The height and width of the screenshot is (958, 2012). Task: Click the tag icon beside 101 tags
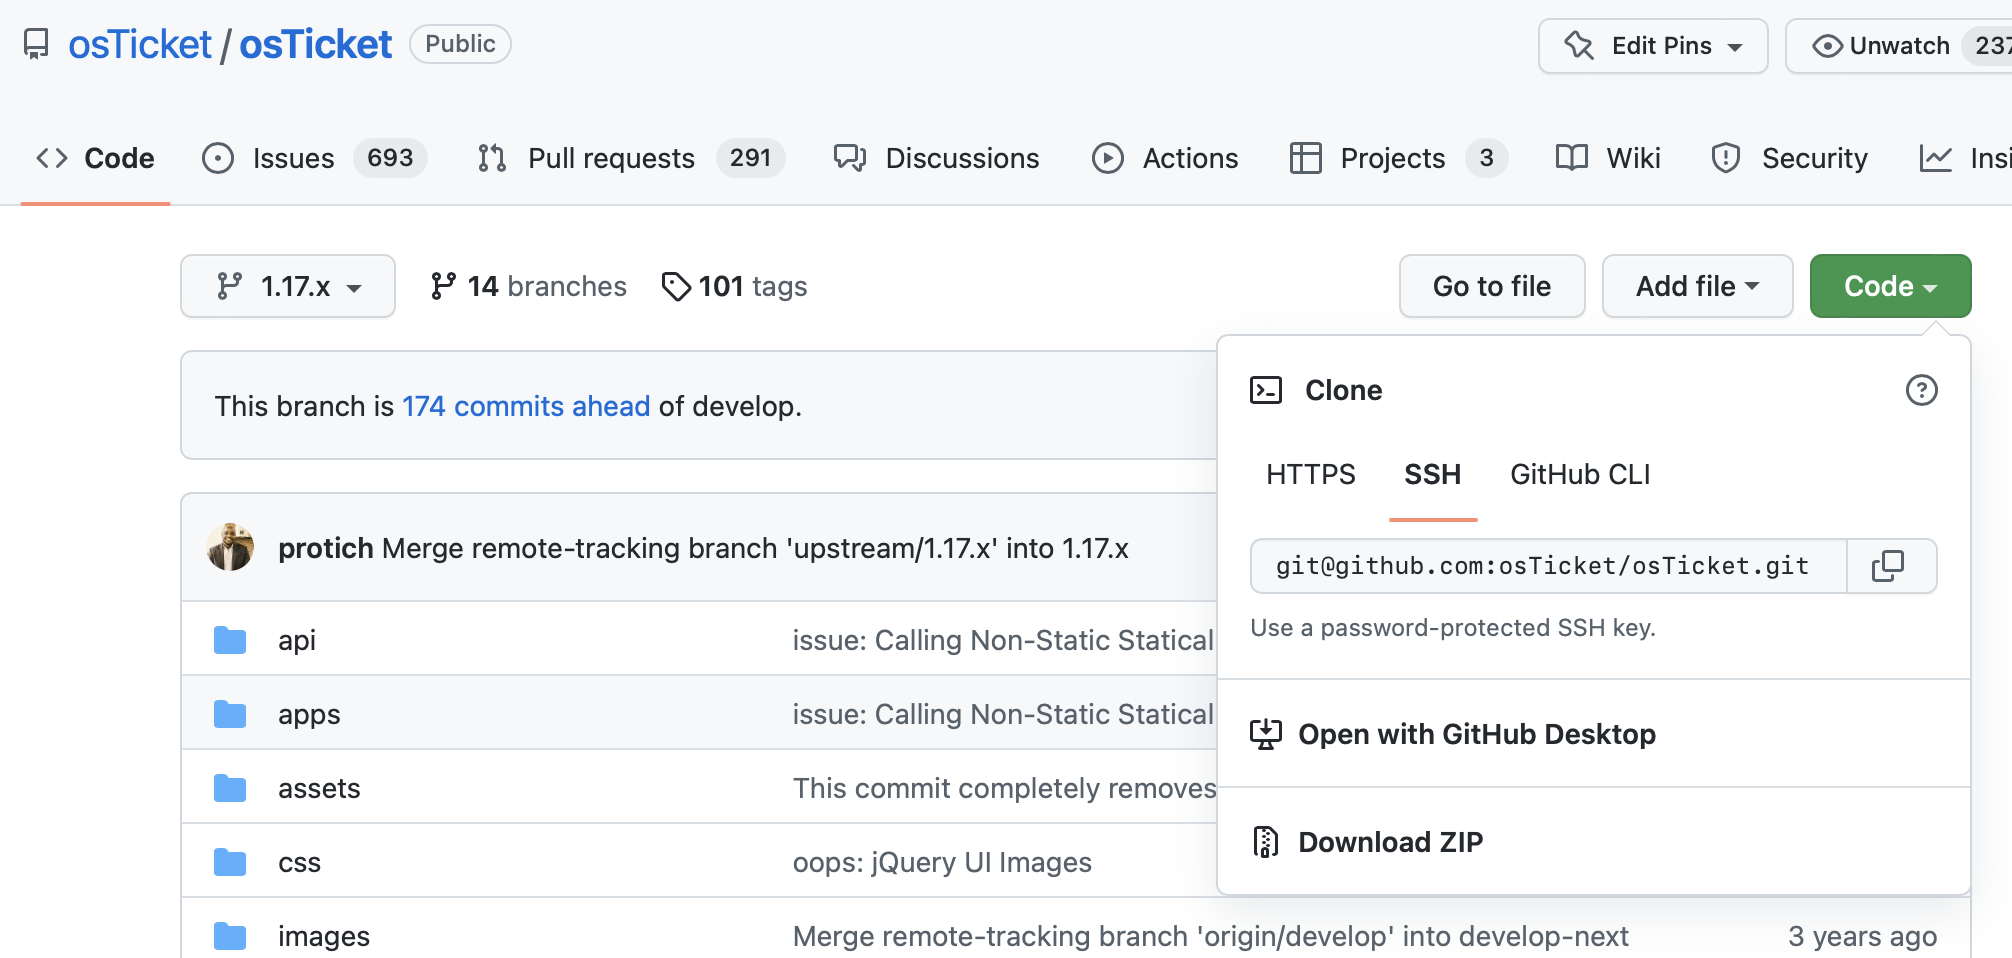[676, 286]
